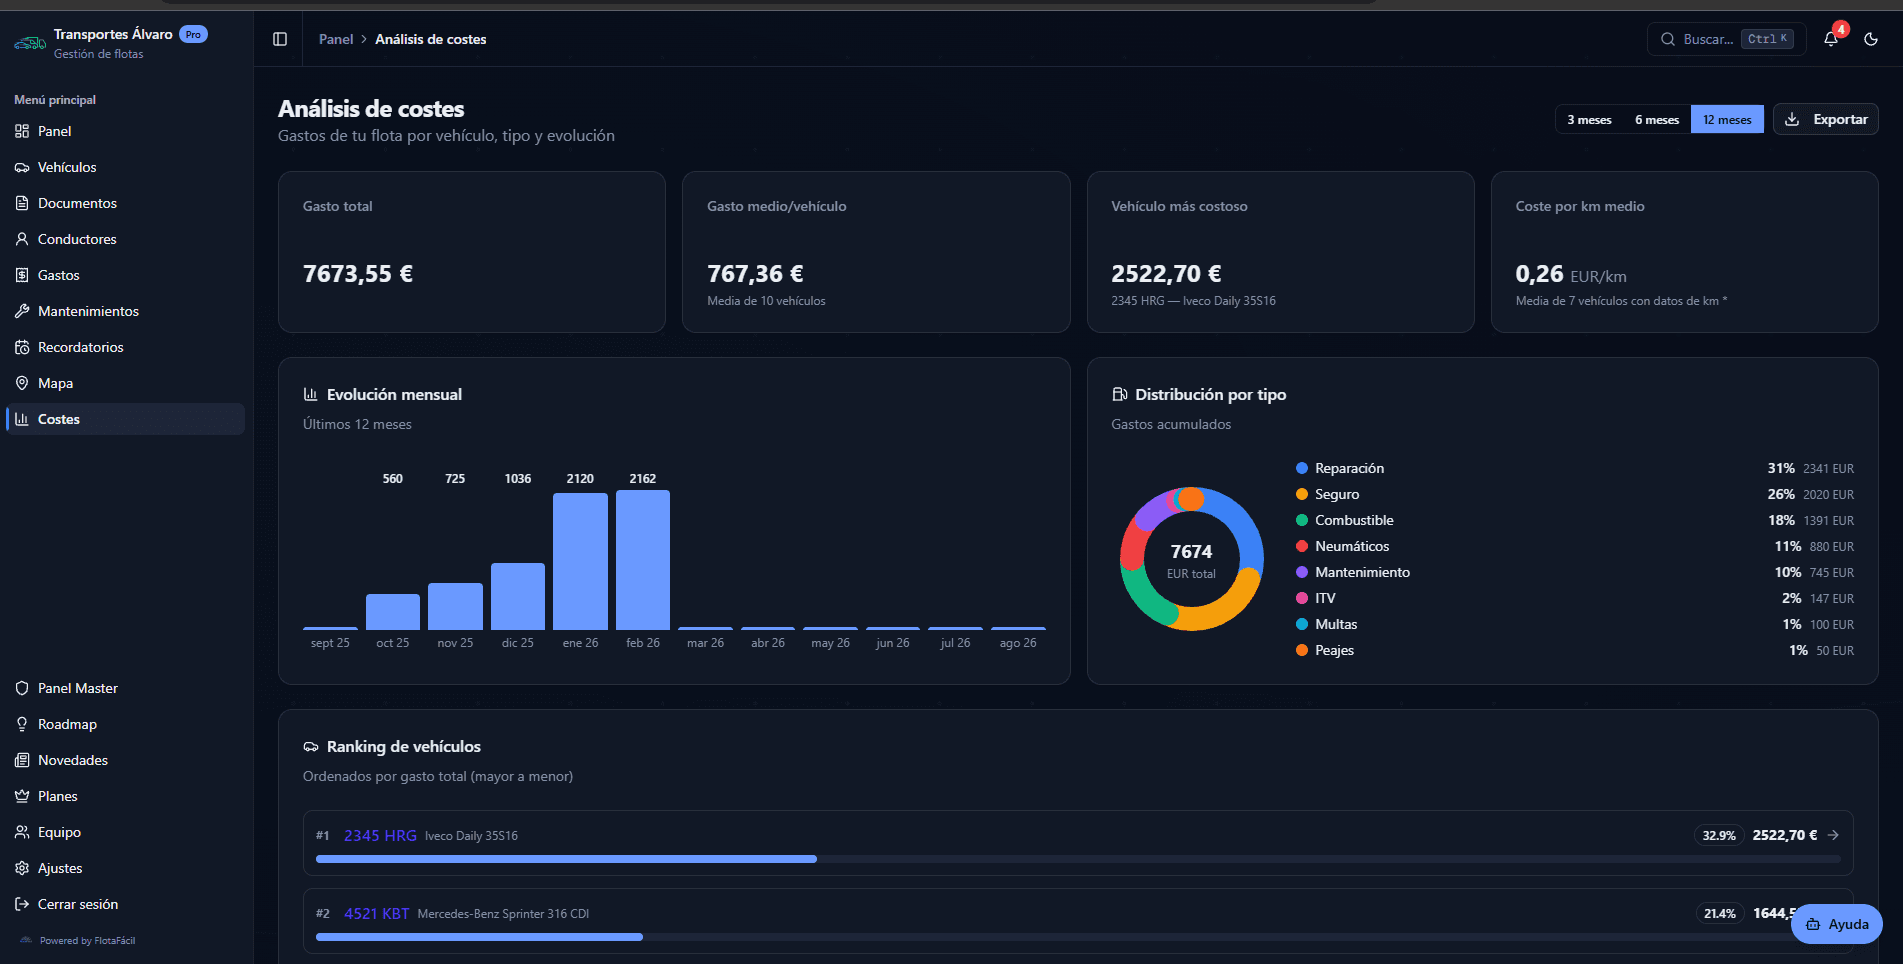Viewport: 1903px width, 964px height.
Task: Open vehicle 2345 HRG link
Action: click(380, 835)
